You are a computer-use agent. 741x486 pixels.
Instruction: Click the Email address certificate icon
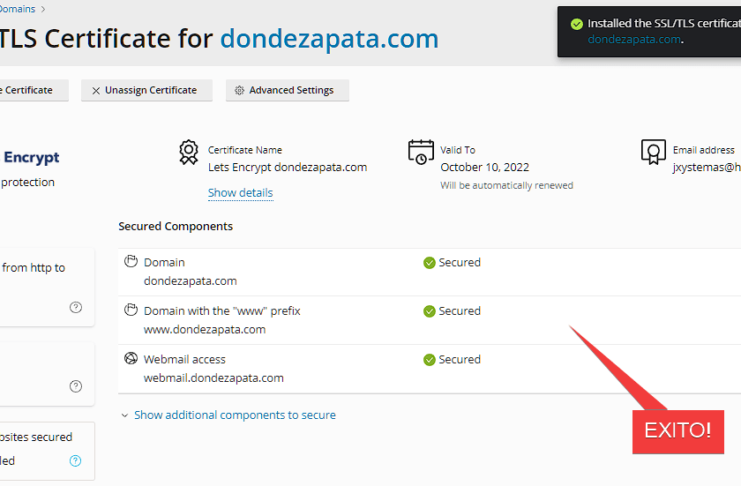coord(653,152)
